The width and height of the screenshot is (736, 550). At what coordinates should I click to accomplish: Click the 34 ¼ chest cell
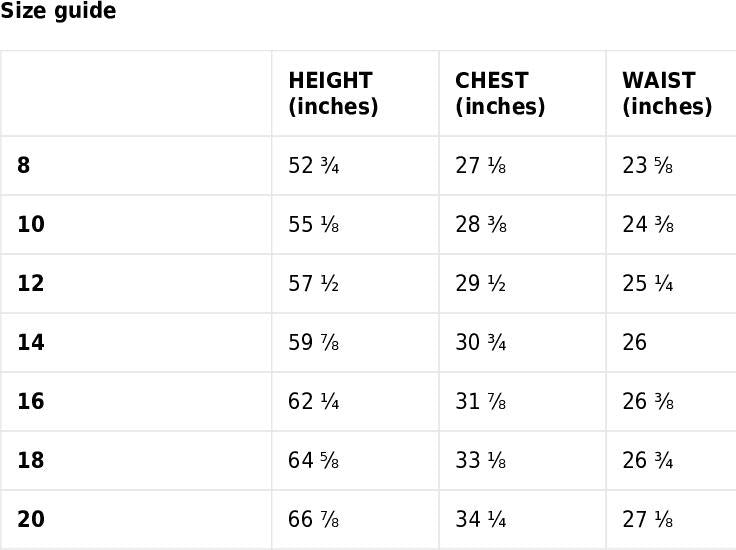481,520
